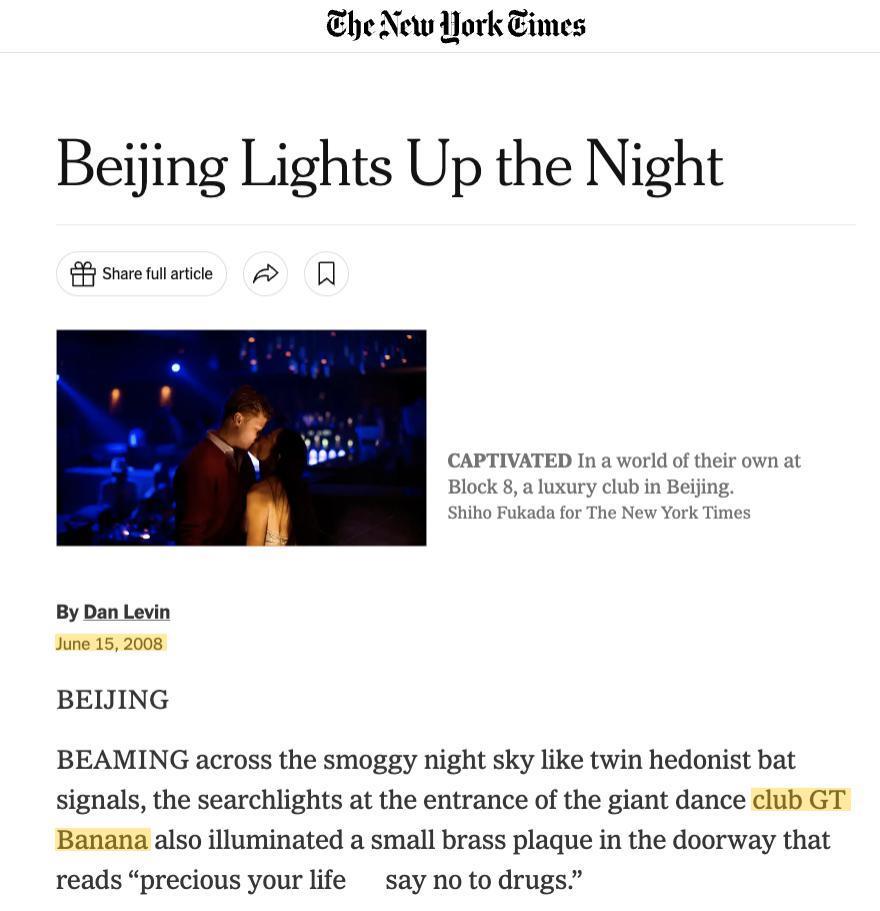This screenshot has width=880, height=911.
Task: Click the opening word BEAMING
Action: pyautogui.click(x=122, y=760)
